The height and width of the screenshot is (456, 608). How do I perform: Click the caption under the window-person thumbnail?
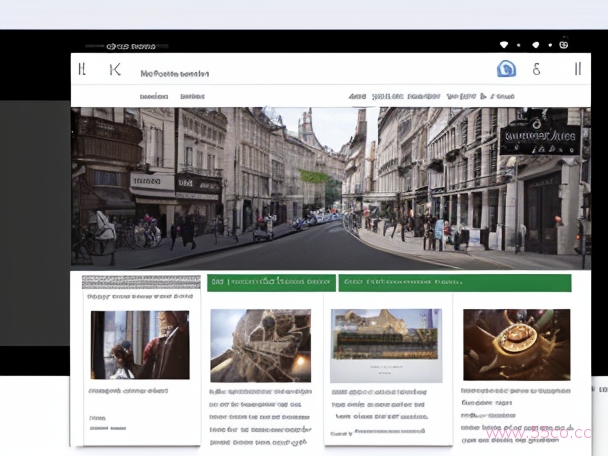click(x=128, y=391)
